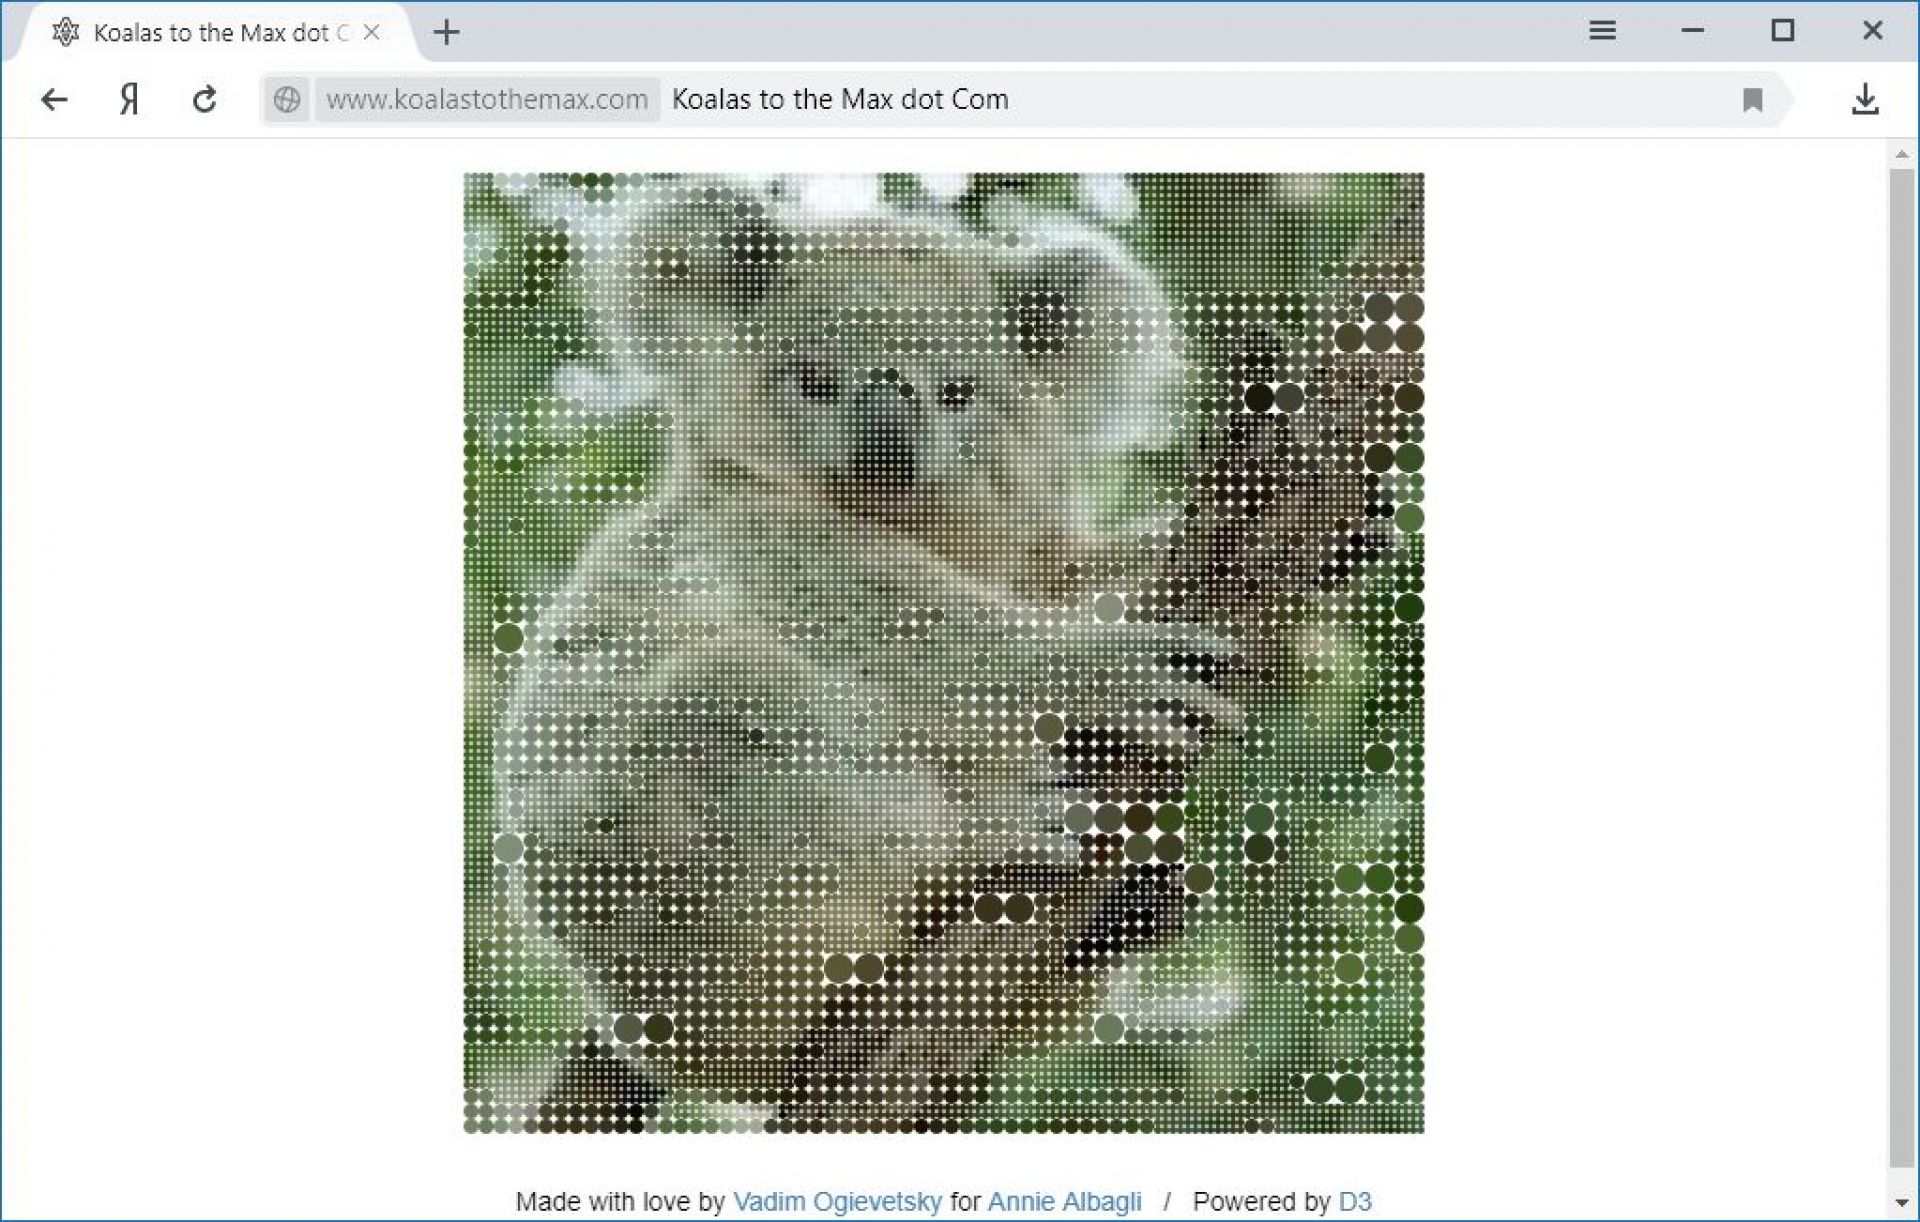This screenshot has height=1222, width=1920.
Task: Open the Vadim Ogievetsky link
Action: (x=837, y=1201)
